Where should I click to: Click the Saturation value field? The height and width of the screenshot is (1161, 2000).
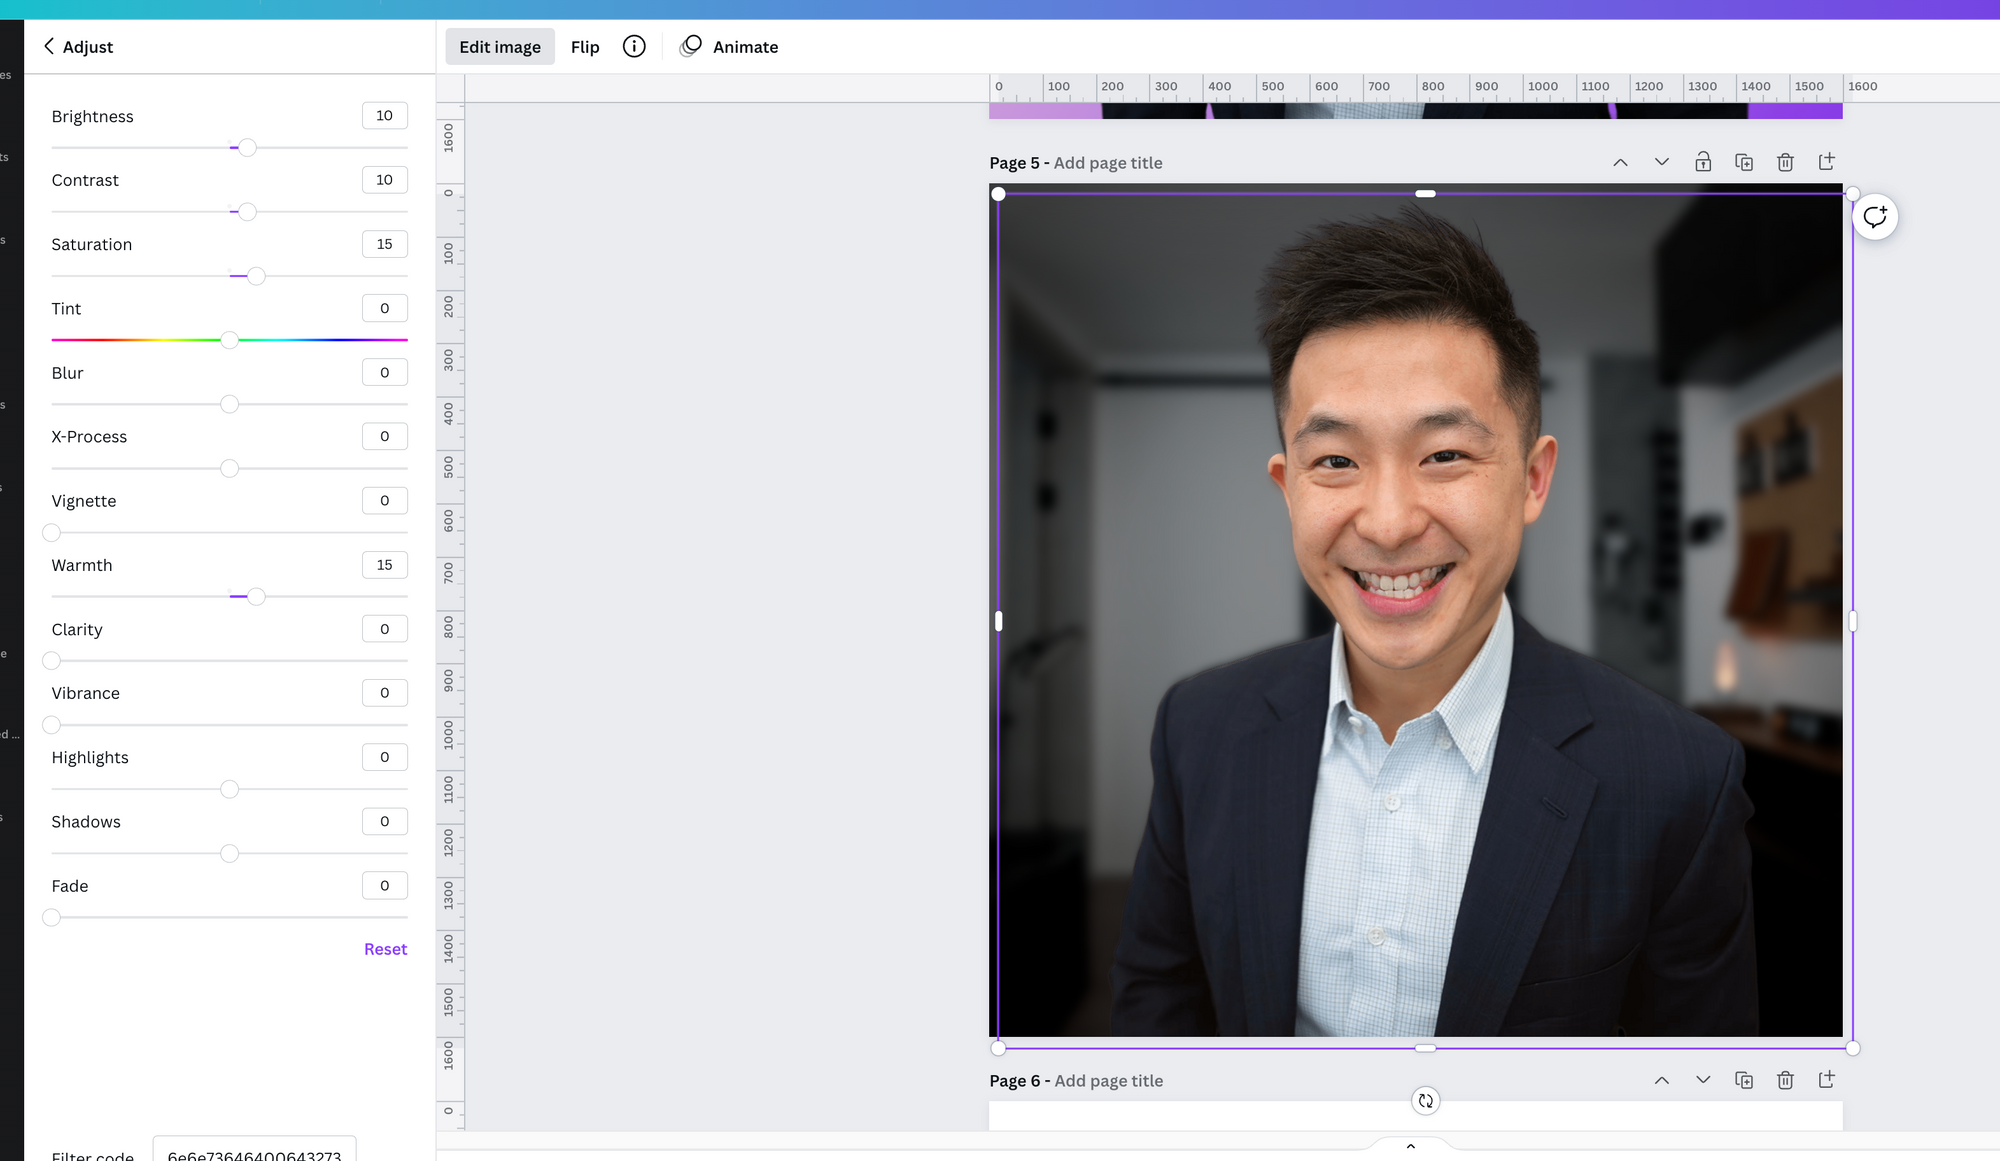pyautogui.click(x=385, y=244)
